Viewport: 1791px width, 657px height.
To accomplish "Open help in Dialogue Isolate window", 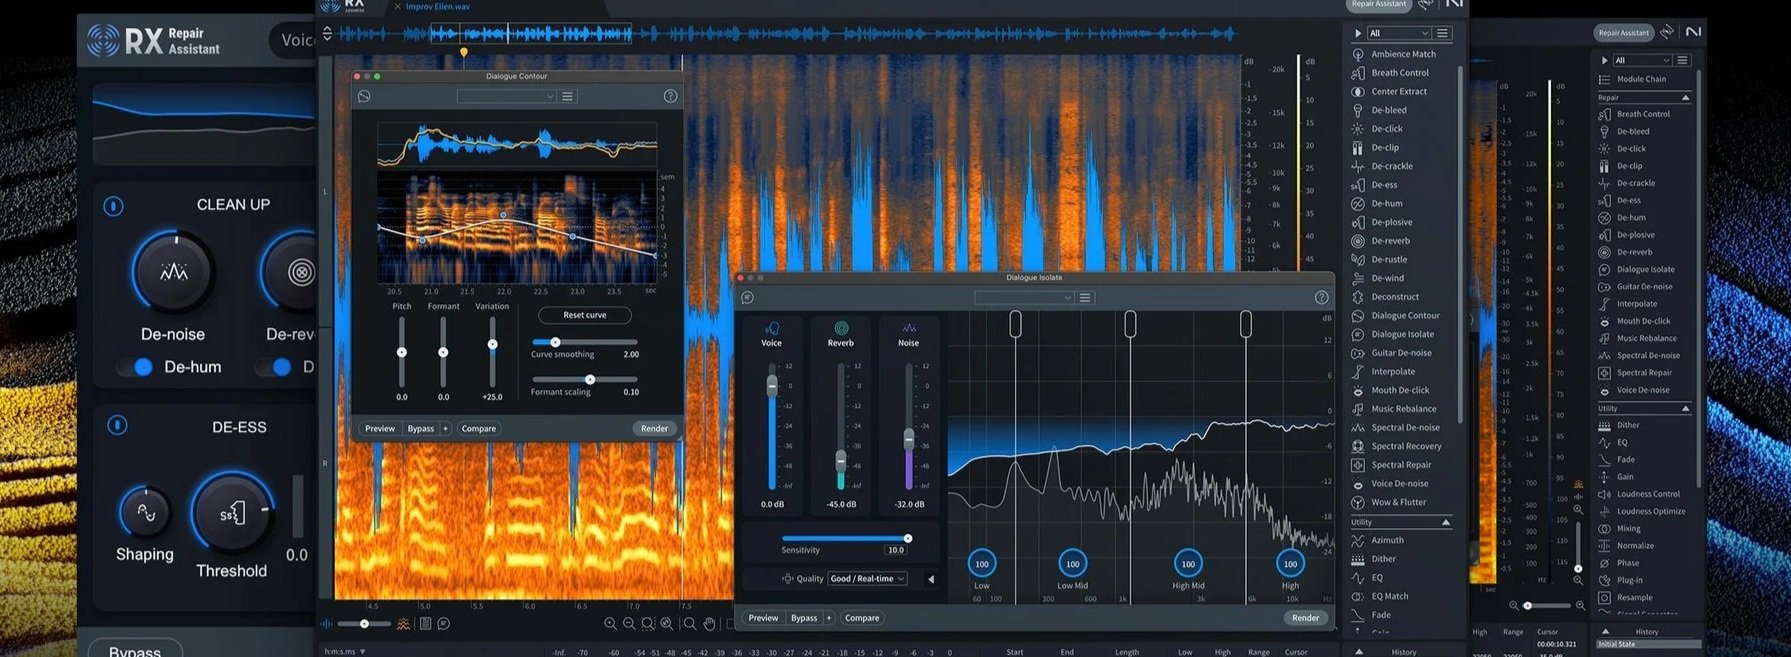I will click(x=1321, y=297).
